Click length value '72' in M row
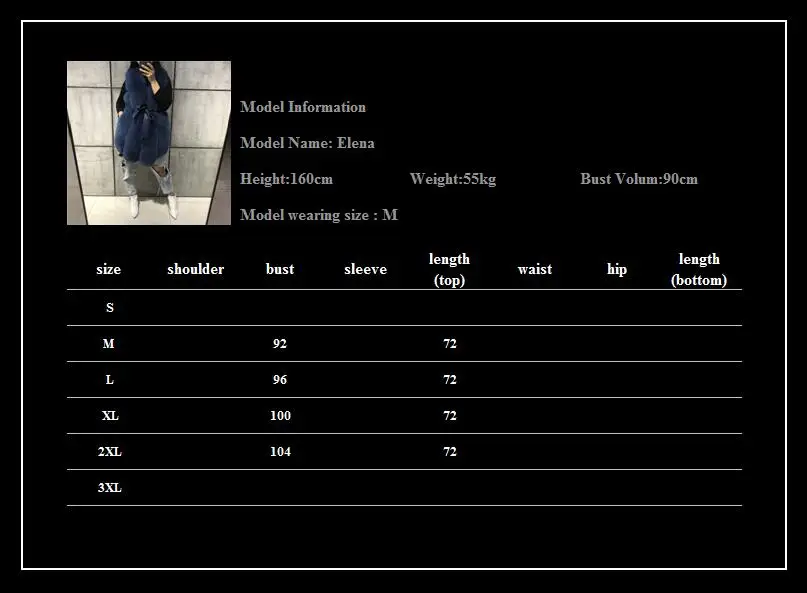 click(x=450, y=344)
